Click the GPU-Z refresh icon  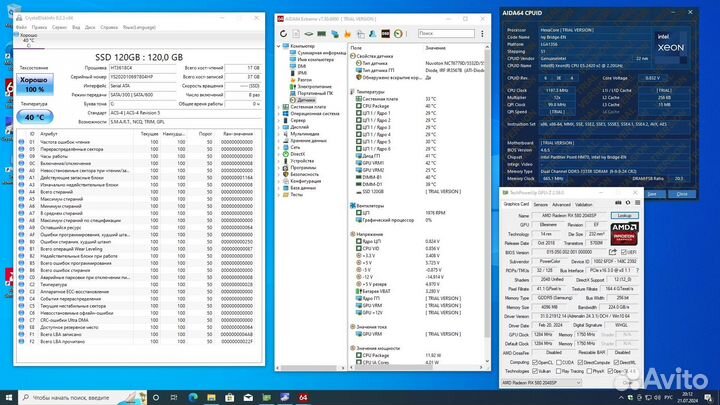628,202
